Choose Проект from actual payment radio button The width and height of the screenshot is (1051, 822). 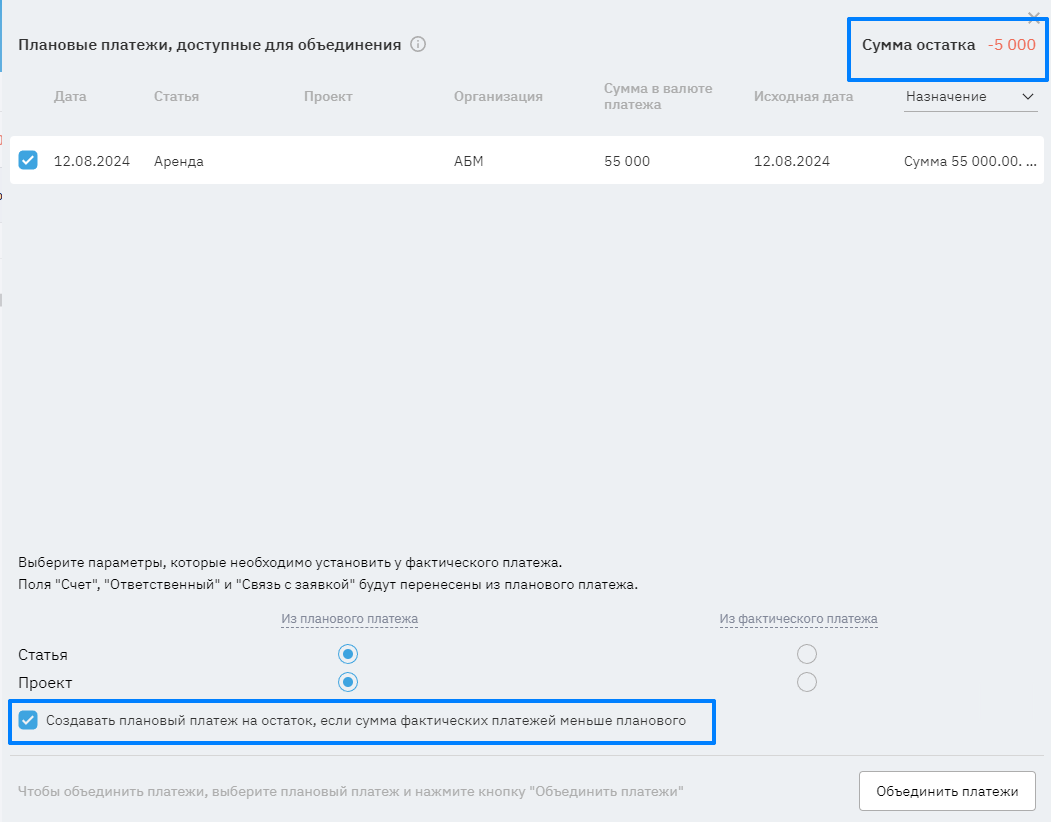tap(807, 682)
